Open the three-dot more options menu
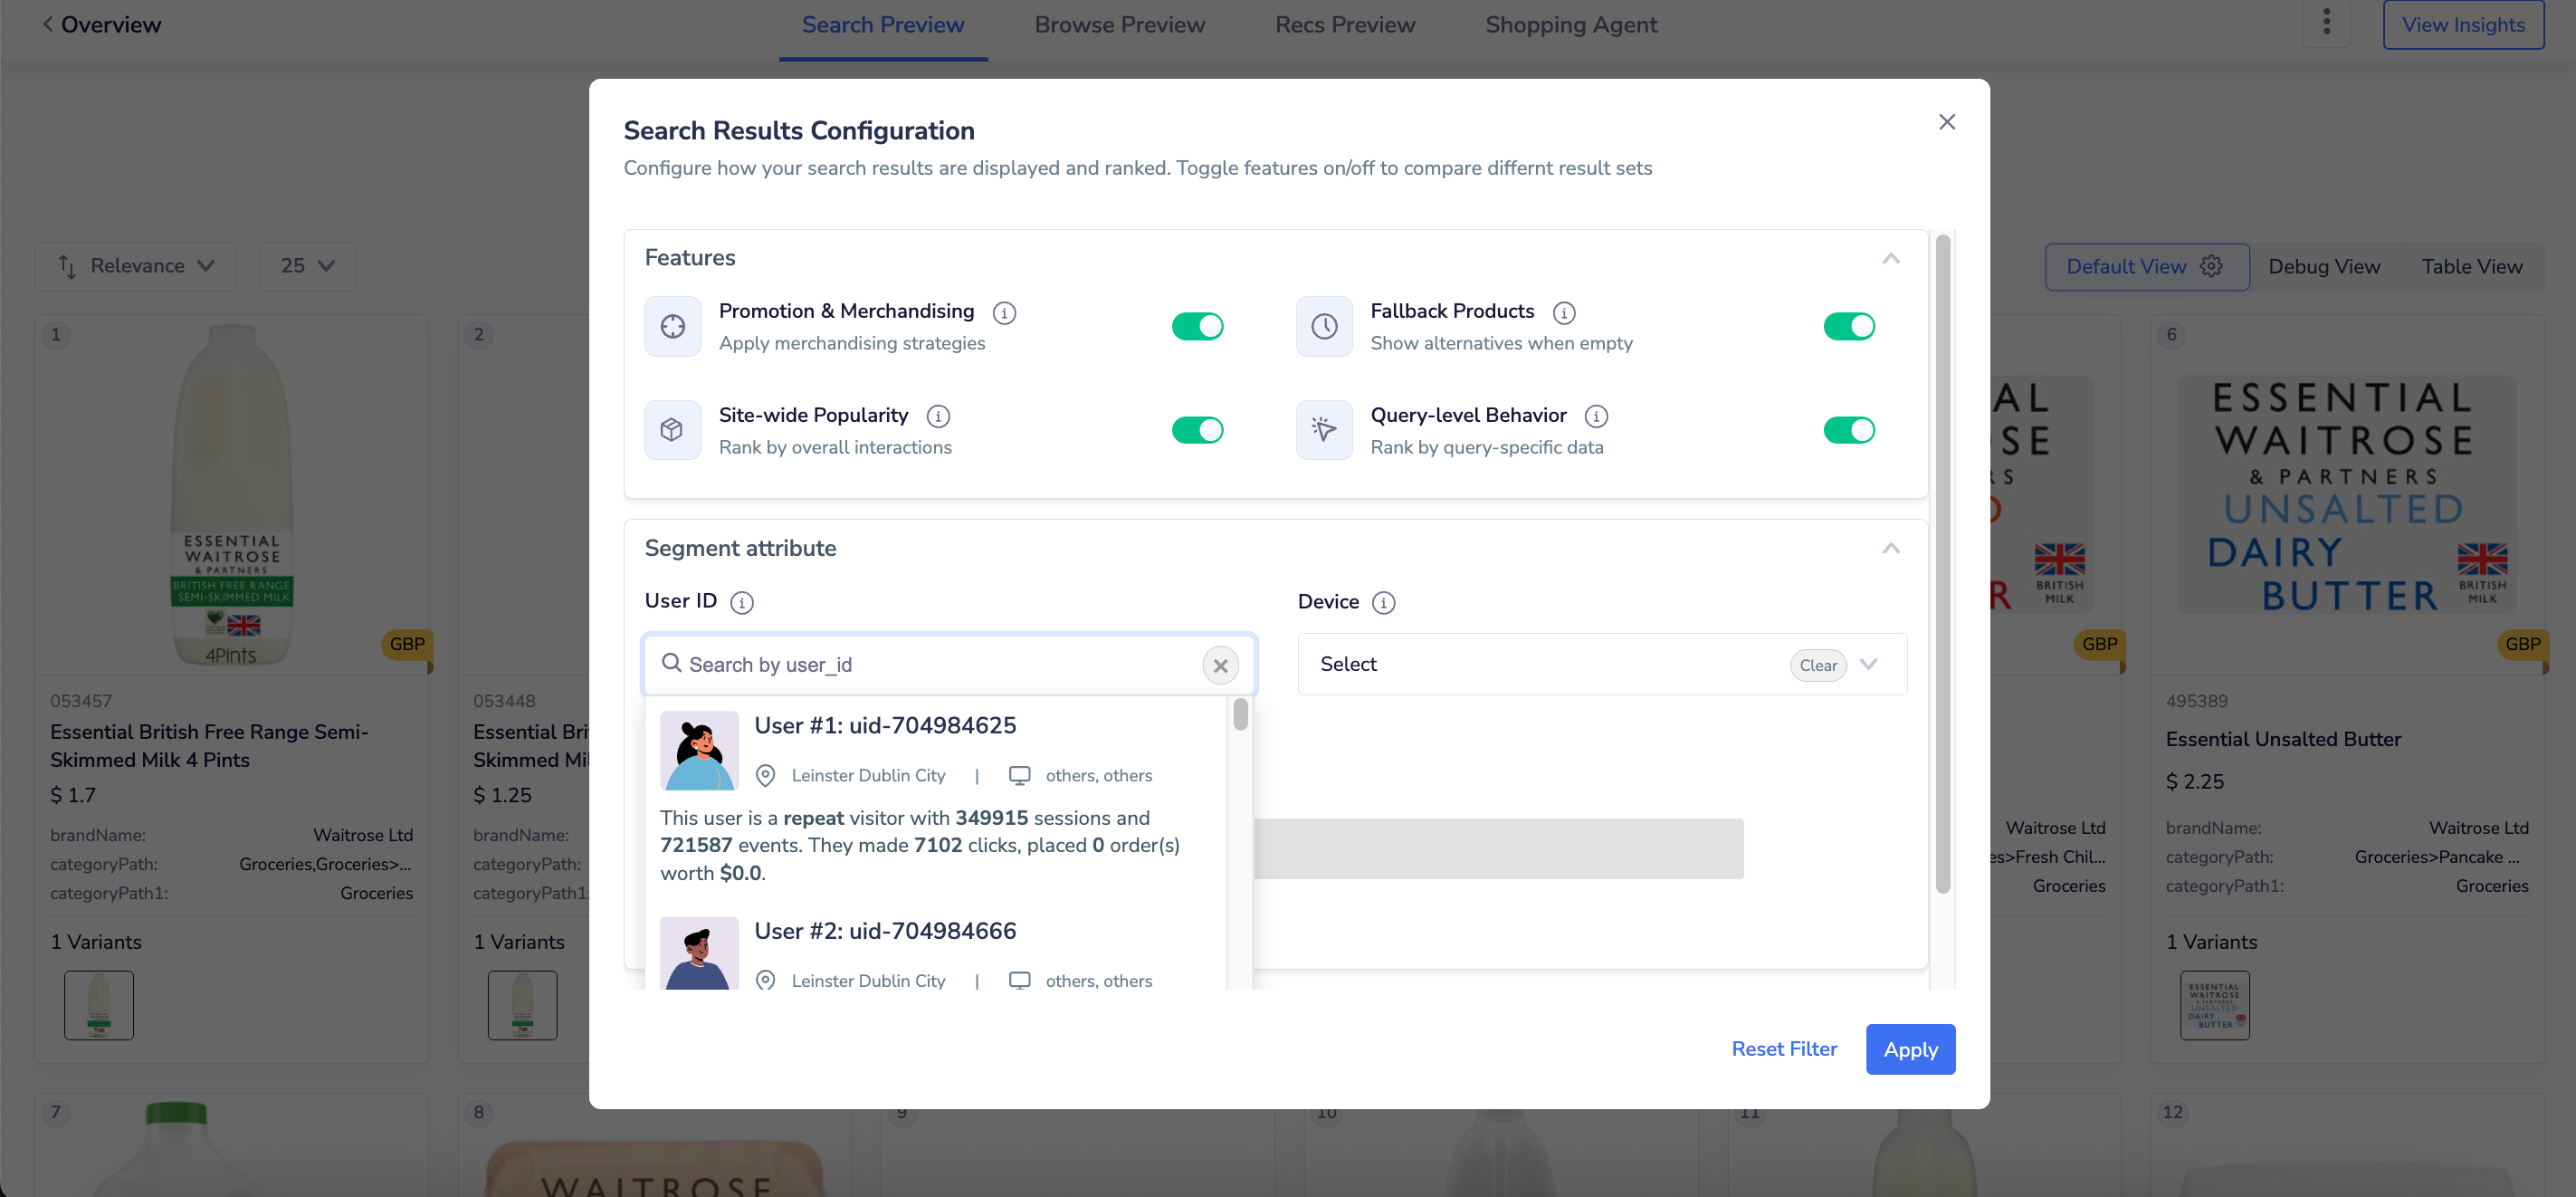 [2326, 22]
